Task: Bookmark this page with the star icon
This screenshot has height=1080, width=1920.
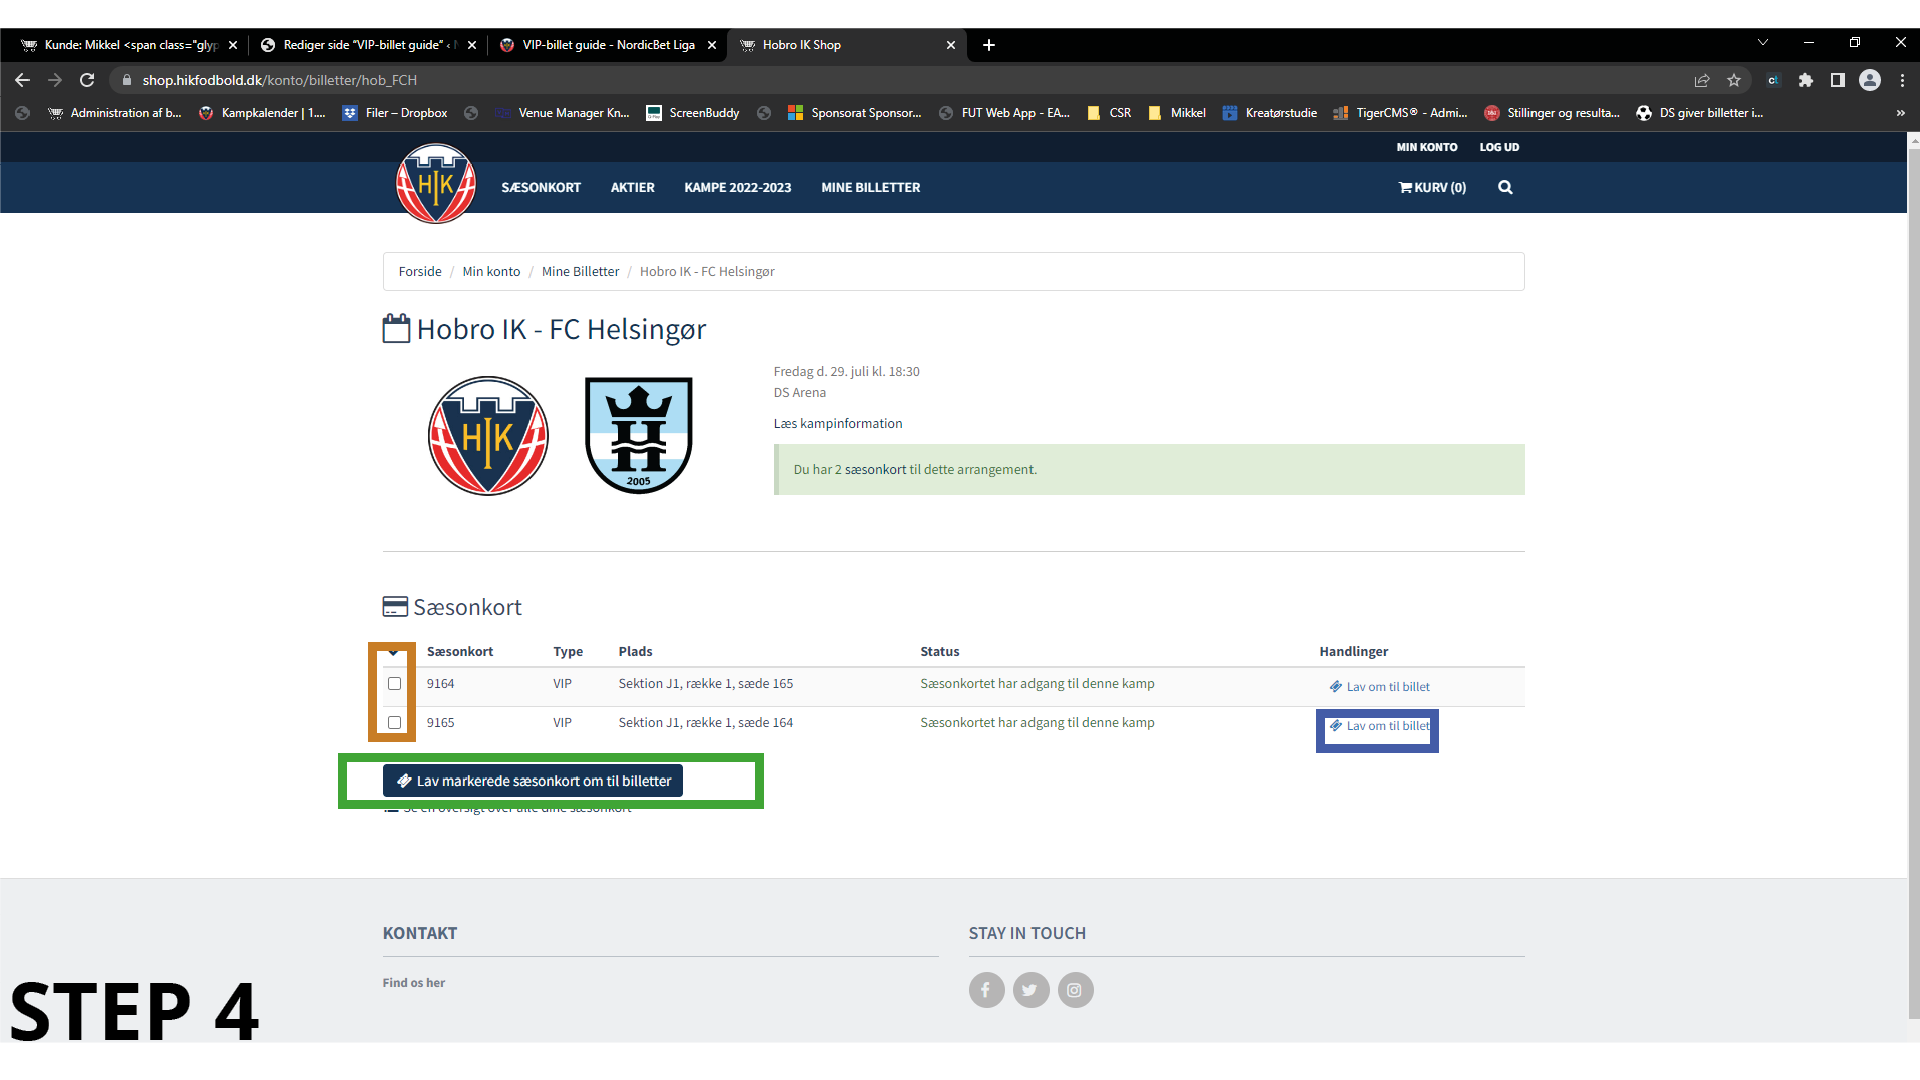Action: tap(1734, 80)
